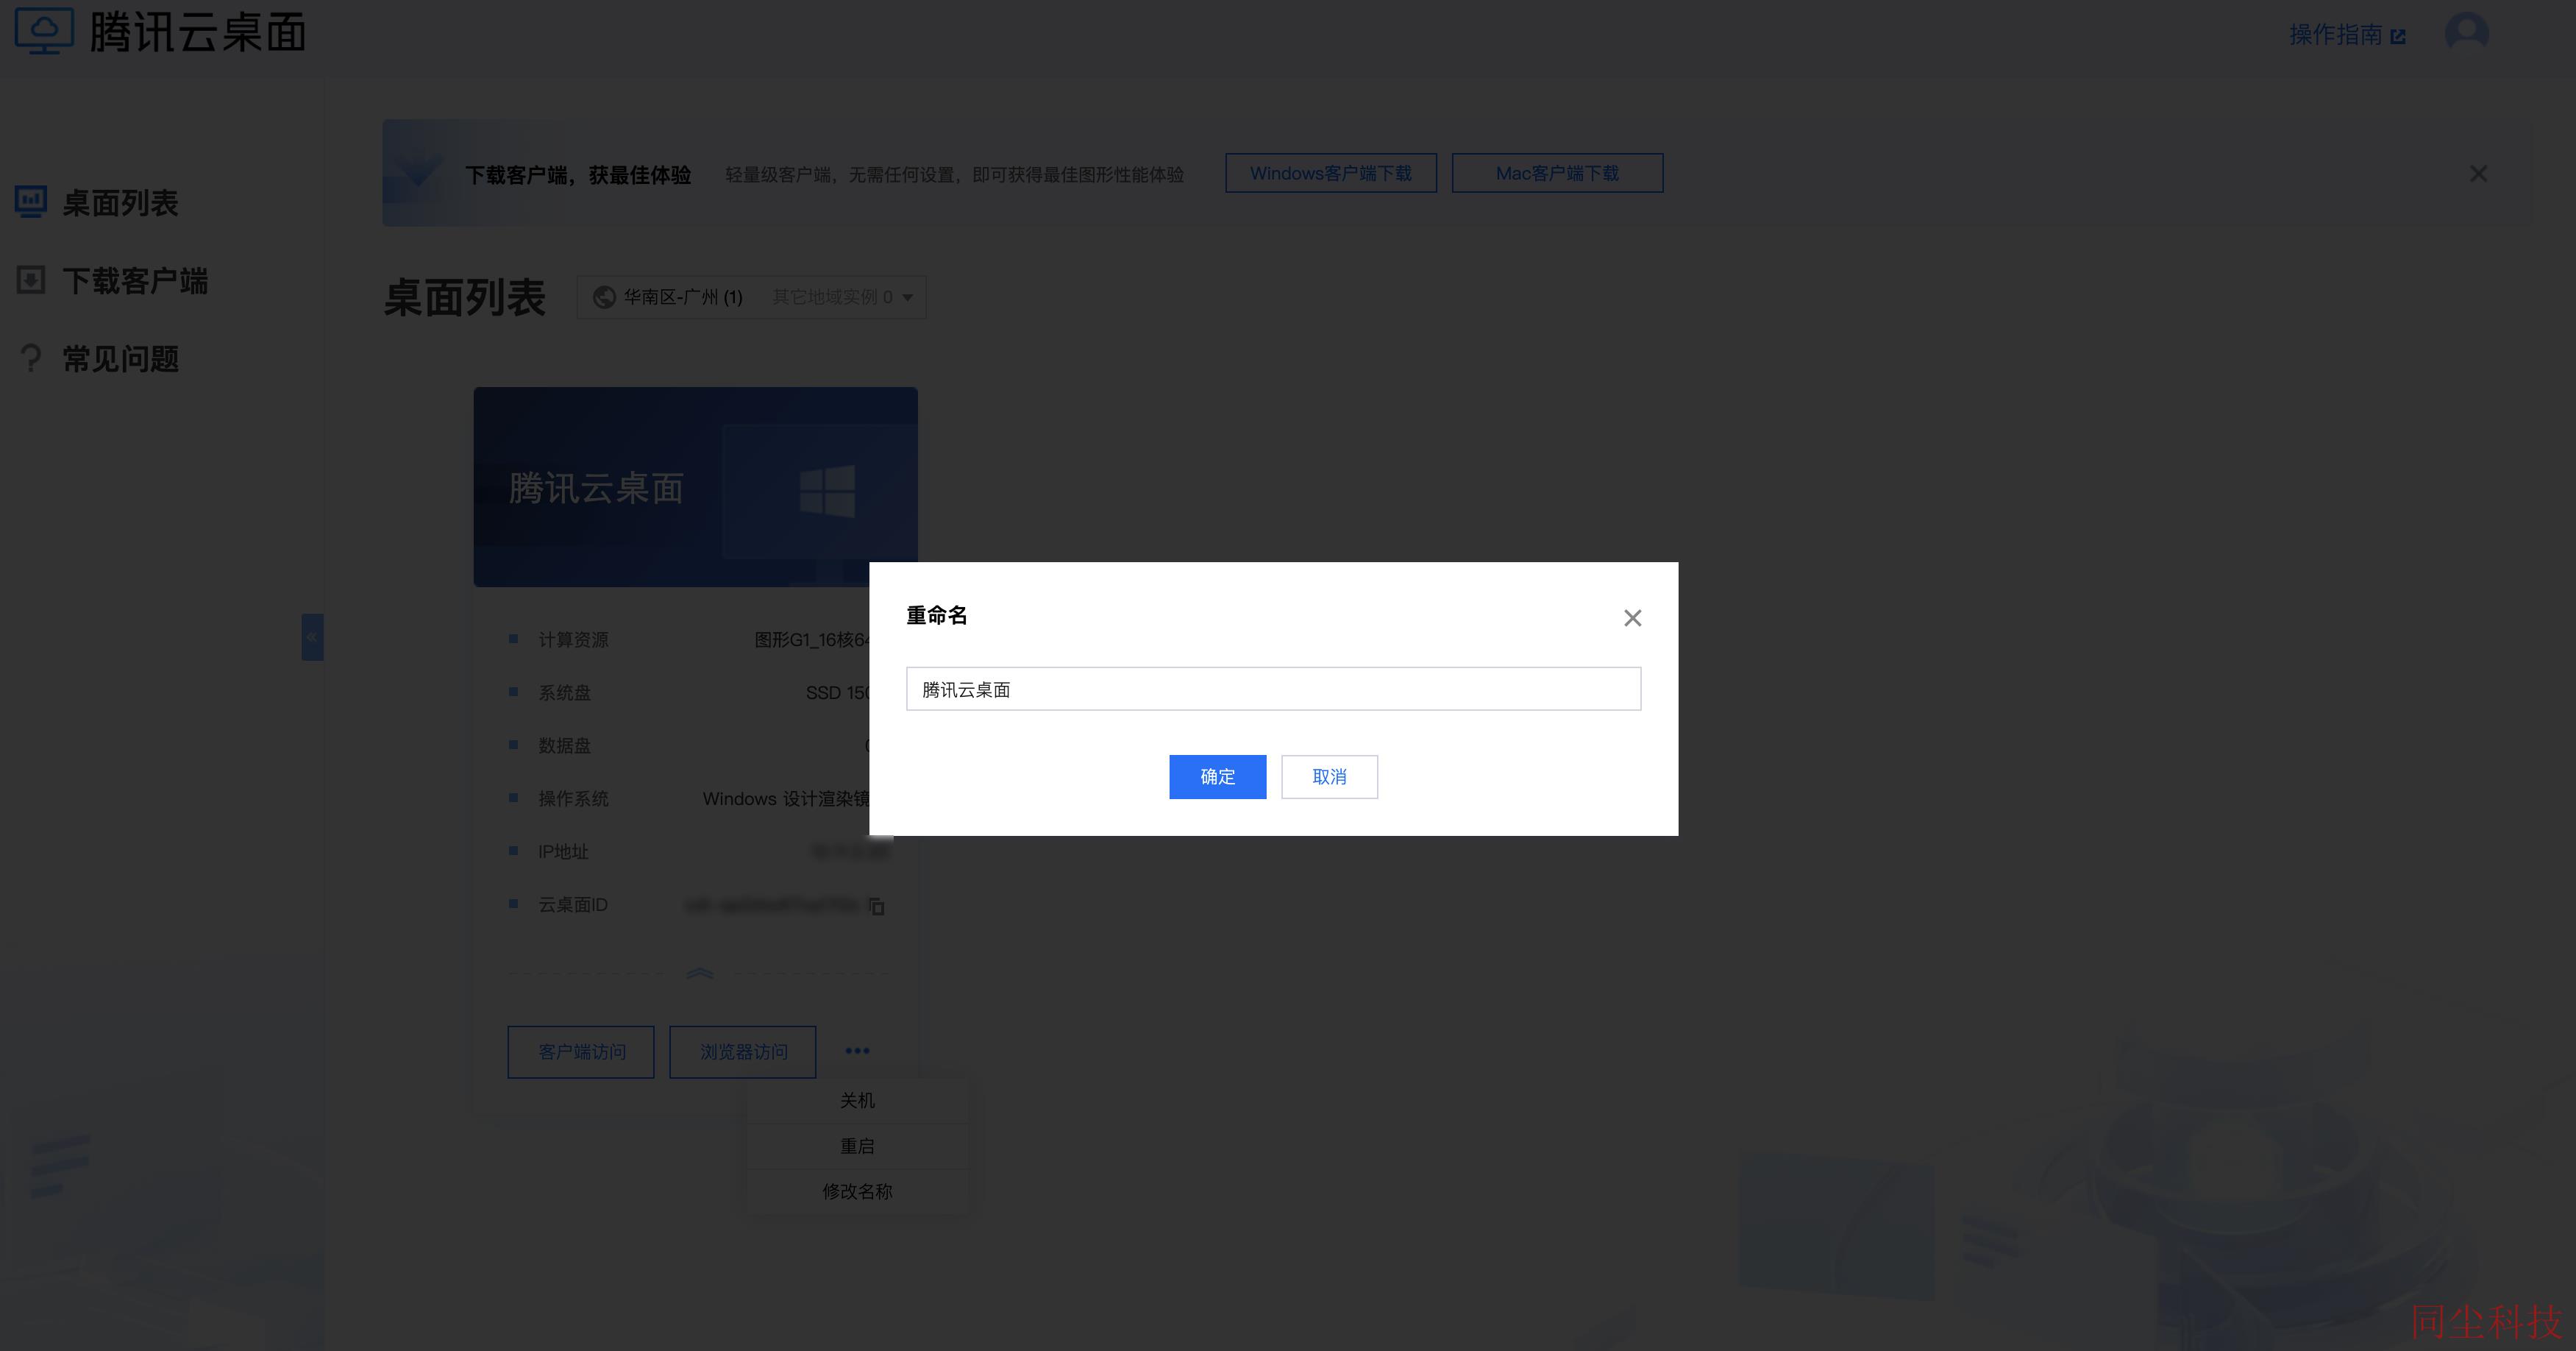Close the 重命名 dialog
2576x1351 pixels.
(1632, 618)
